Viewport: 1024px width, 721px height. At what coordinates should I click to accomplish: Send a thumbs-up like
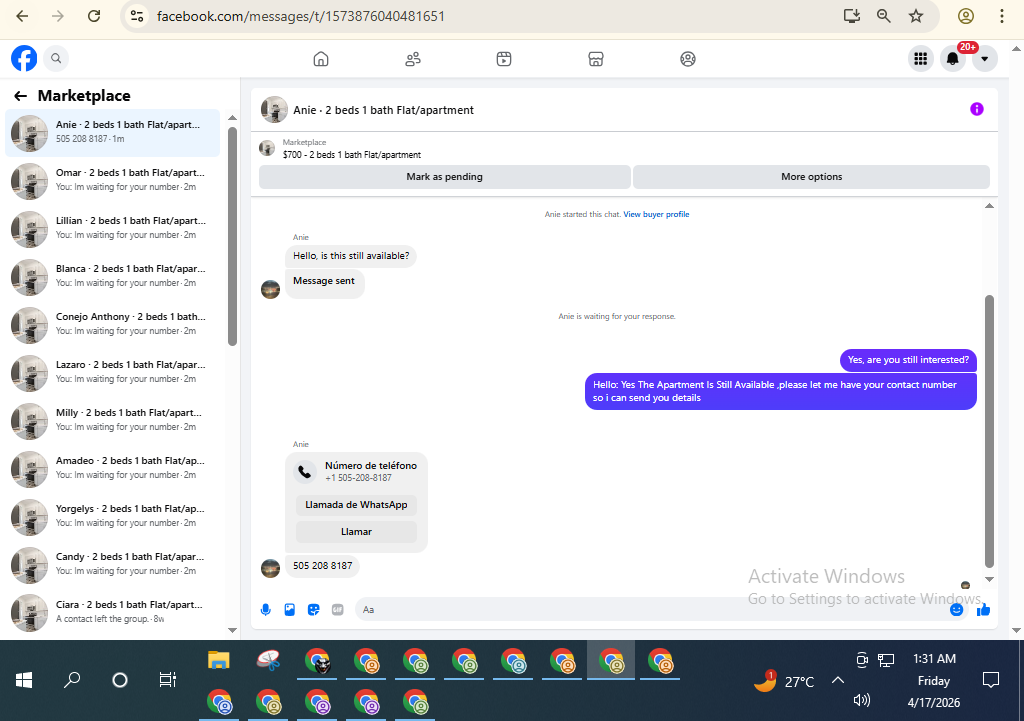(984, 609)
